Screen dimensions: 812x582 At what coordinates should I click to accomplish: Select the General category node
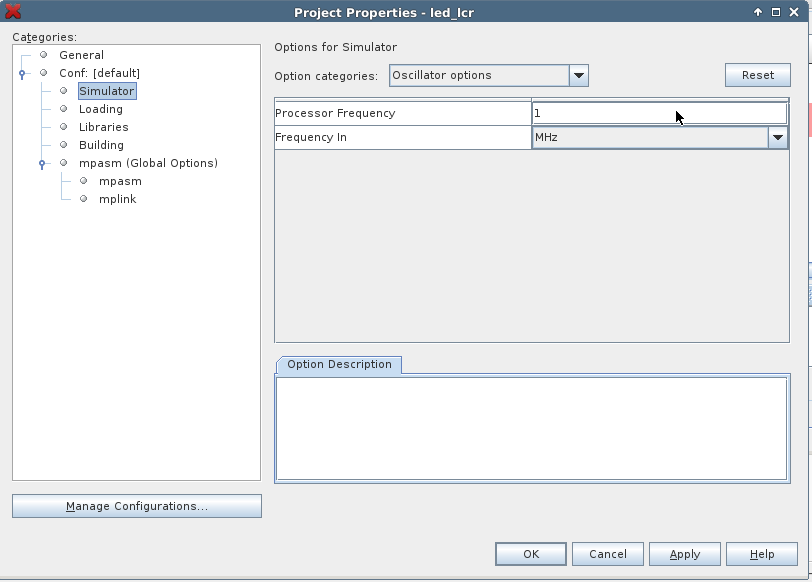click(81, 55)
